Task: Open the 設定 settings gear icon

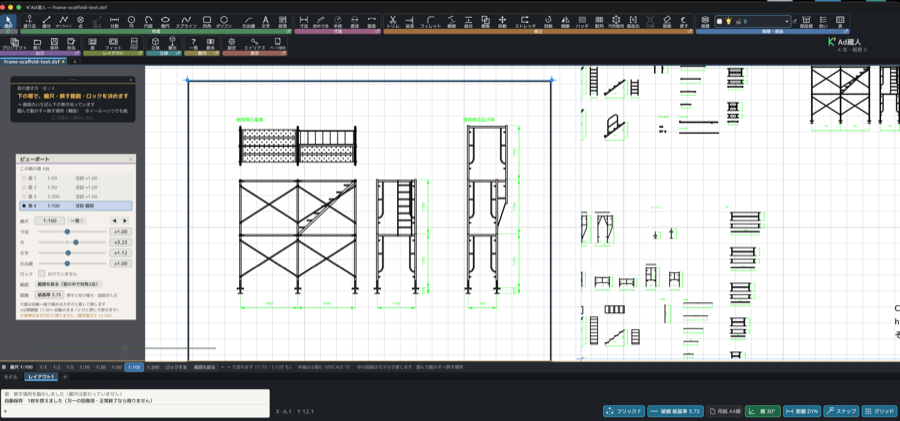Action: tap(231, 44)
